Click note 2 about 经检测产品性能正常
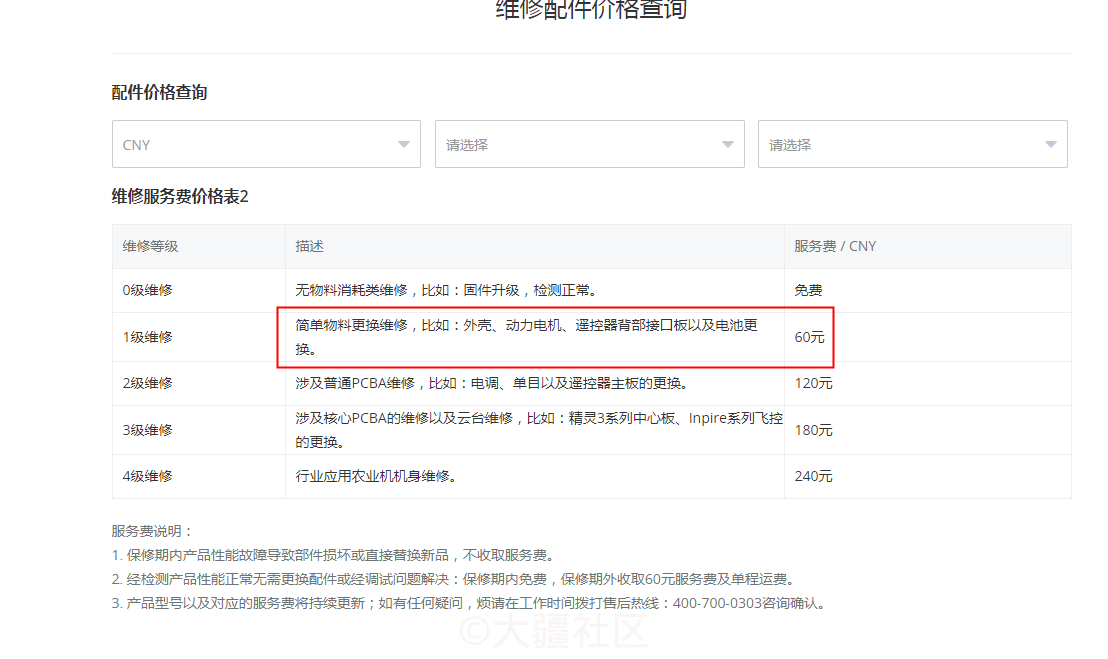 [456, 579]
